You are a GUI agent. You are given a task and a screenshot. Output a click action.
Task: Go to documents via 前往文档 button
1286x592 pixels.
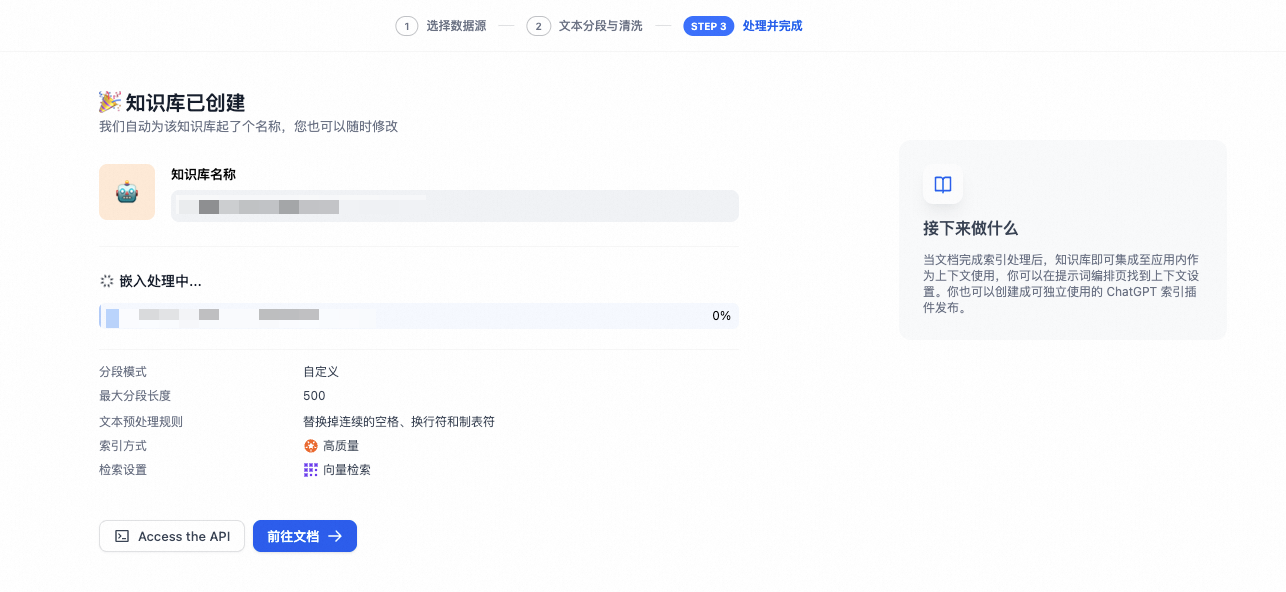click(x=305, y=536)
